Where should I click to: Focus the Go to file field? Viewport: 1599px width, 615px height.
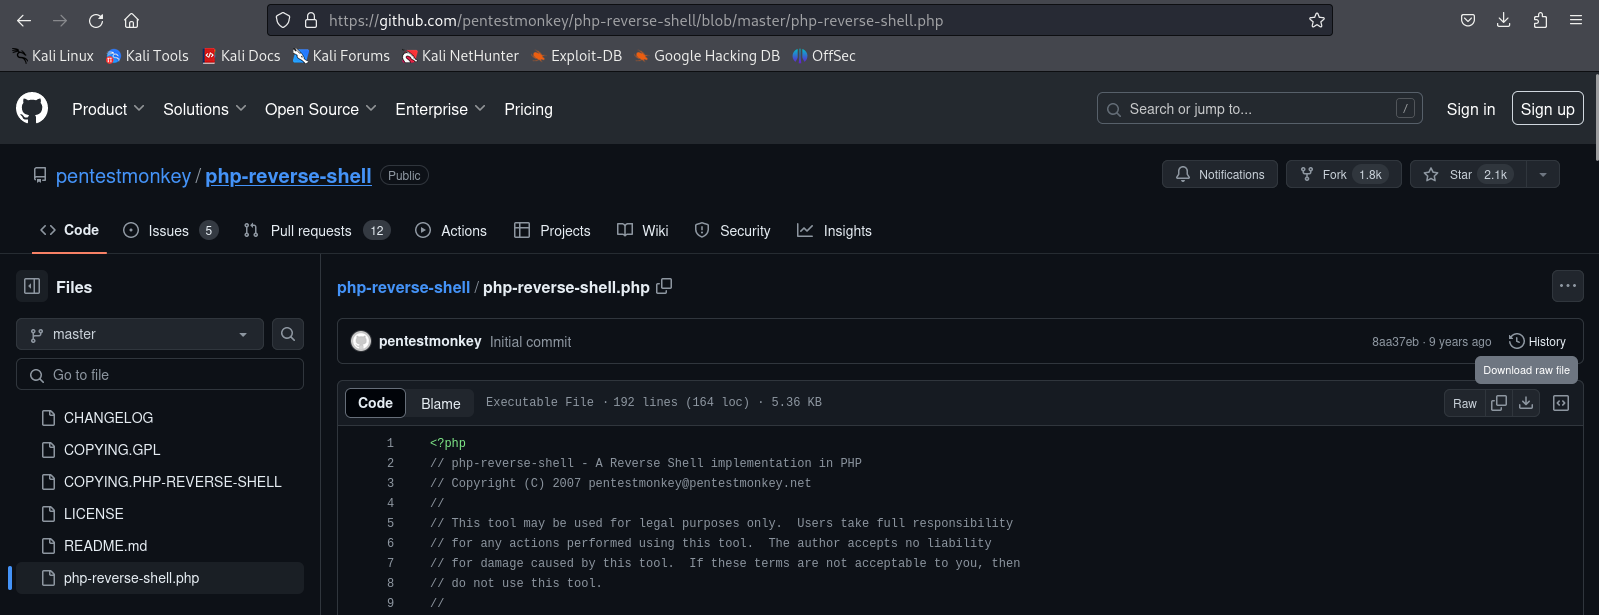[x=160, y=375]
